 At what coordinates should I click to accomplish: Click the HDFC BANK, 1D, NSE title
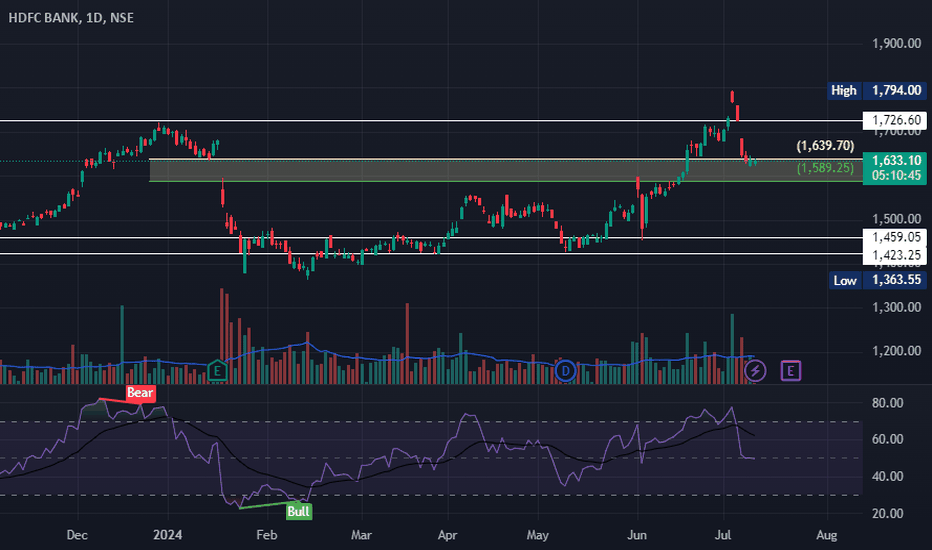tap(71, 18)
